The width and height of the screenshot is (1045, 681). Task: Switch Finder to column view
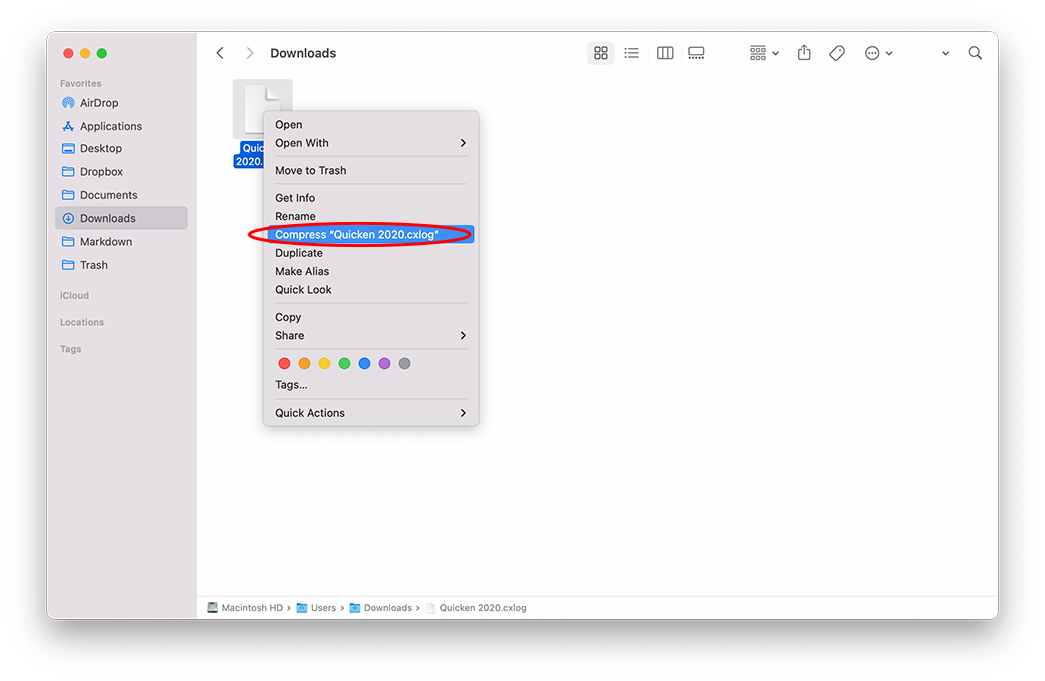coord(665,53)
